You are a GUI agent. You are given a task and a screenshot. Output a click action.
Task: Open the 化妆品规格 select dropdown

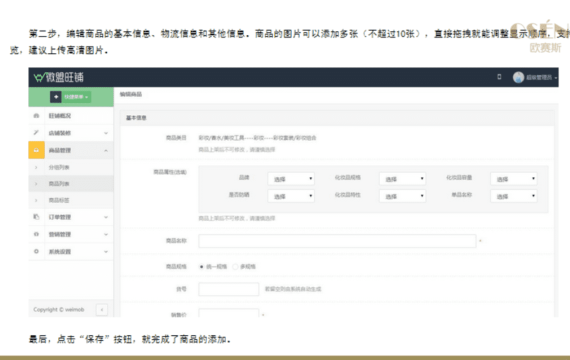click(x=402, y=179)
